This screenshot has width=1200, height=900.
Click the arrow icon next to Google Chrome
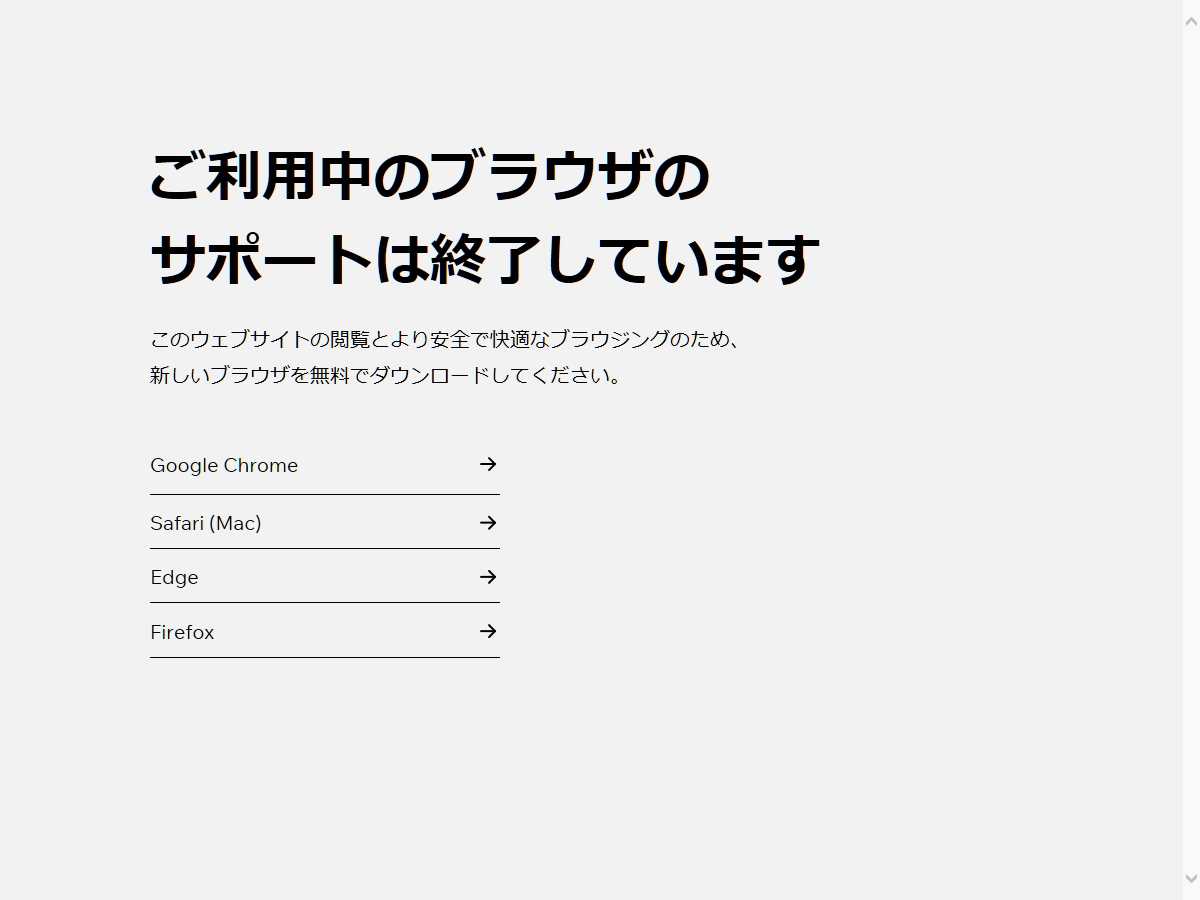click(488, 464)
